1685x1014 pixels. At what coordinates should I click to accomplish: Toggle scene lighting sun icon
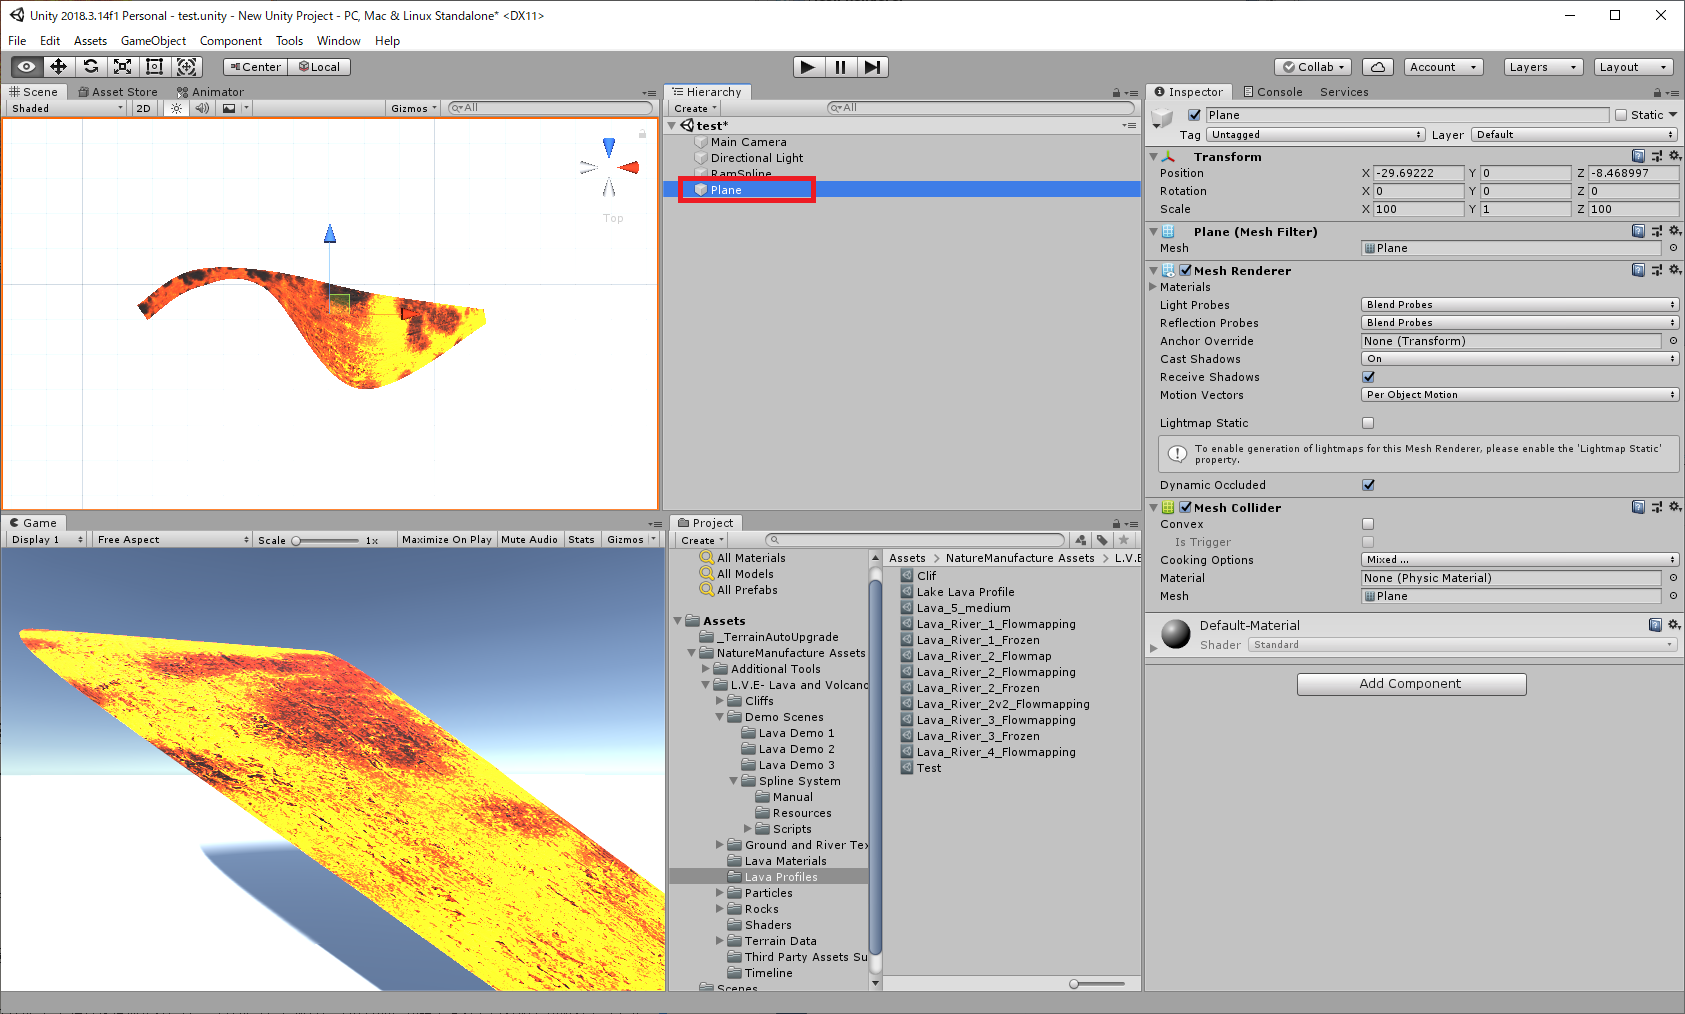pos(177,108)
